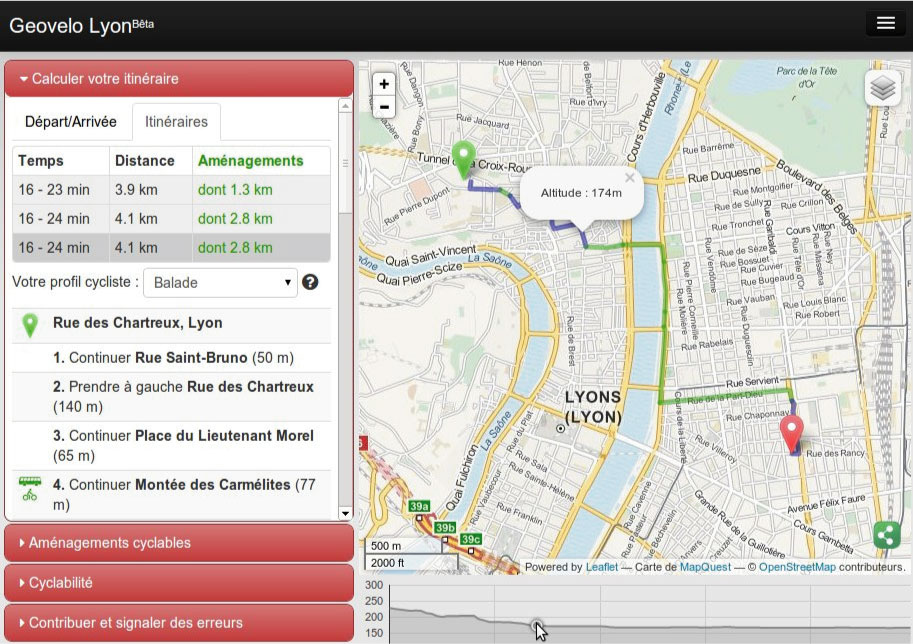913x644 pixels.
Task: Click the green departure marker on map
Action: tap(463, 158)
